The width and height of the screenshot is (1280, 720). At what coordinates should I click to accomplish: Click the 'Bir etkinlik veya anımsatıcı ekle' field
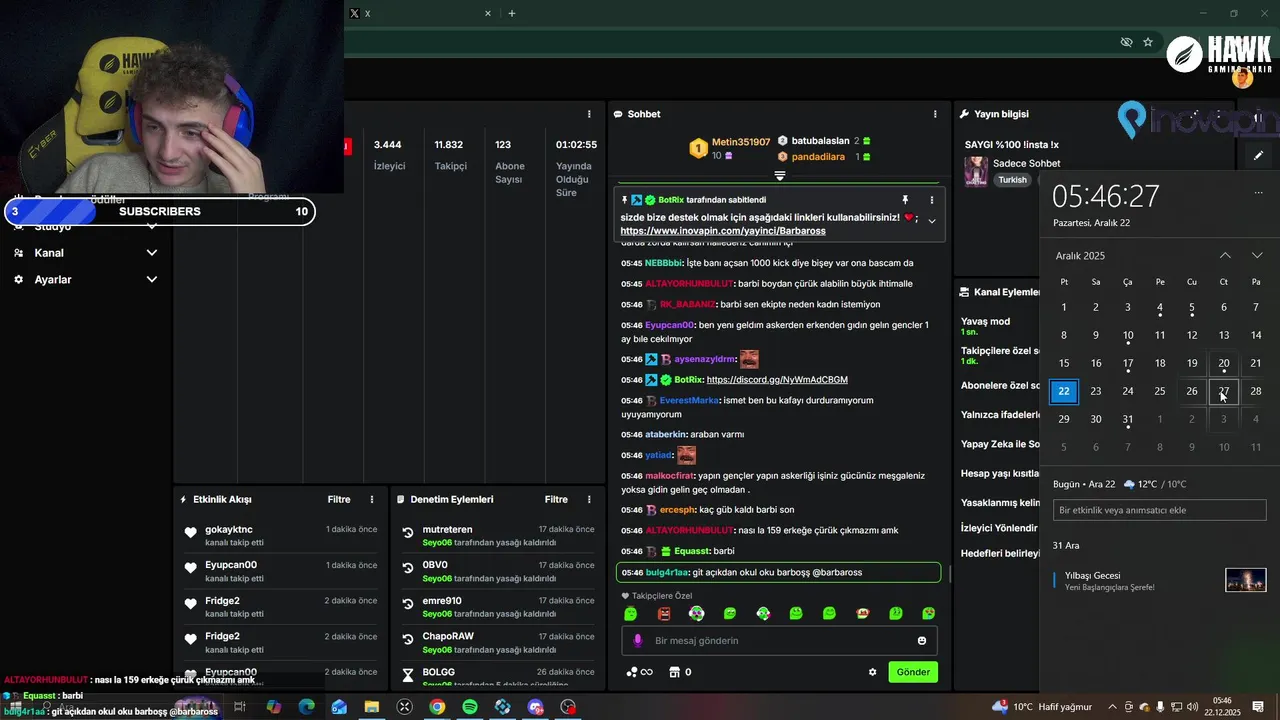(x=1159, y=510)
